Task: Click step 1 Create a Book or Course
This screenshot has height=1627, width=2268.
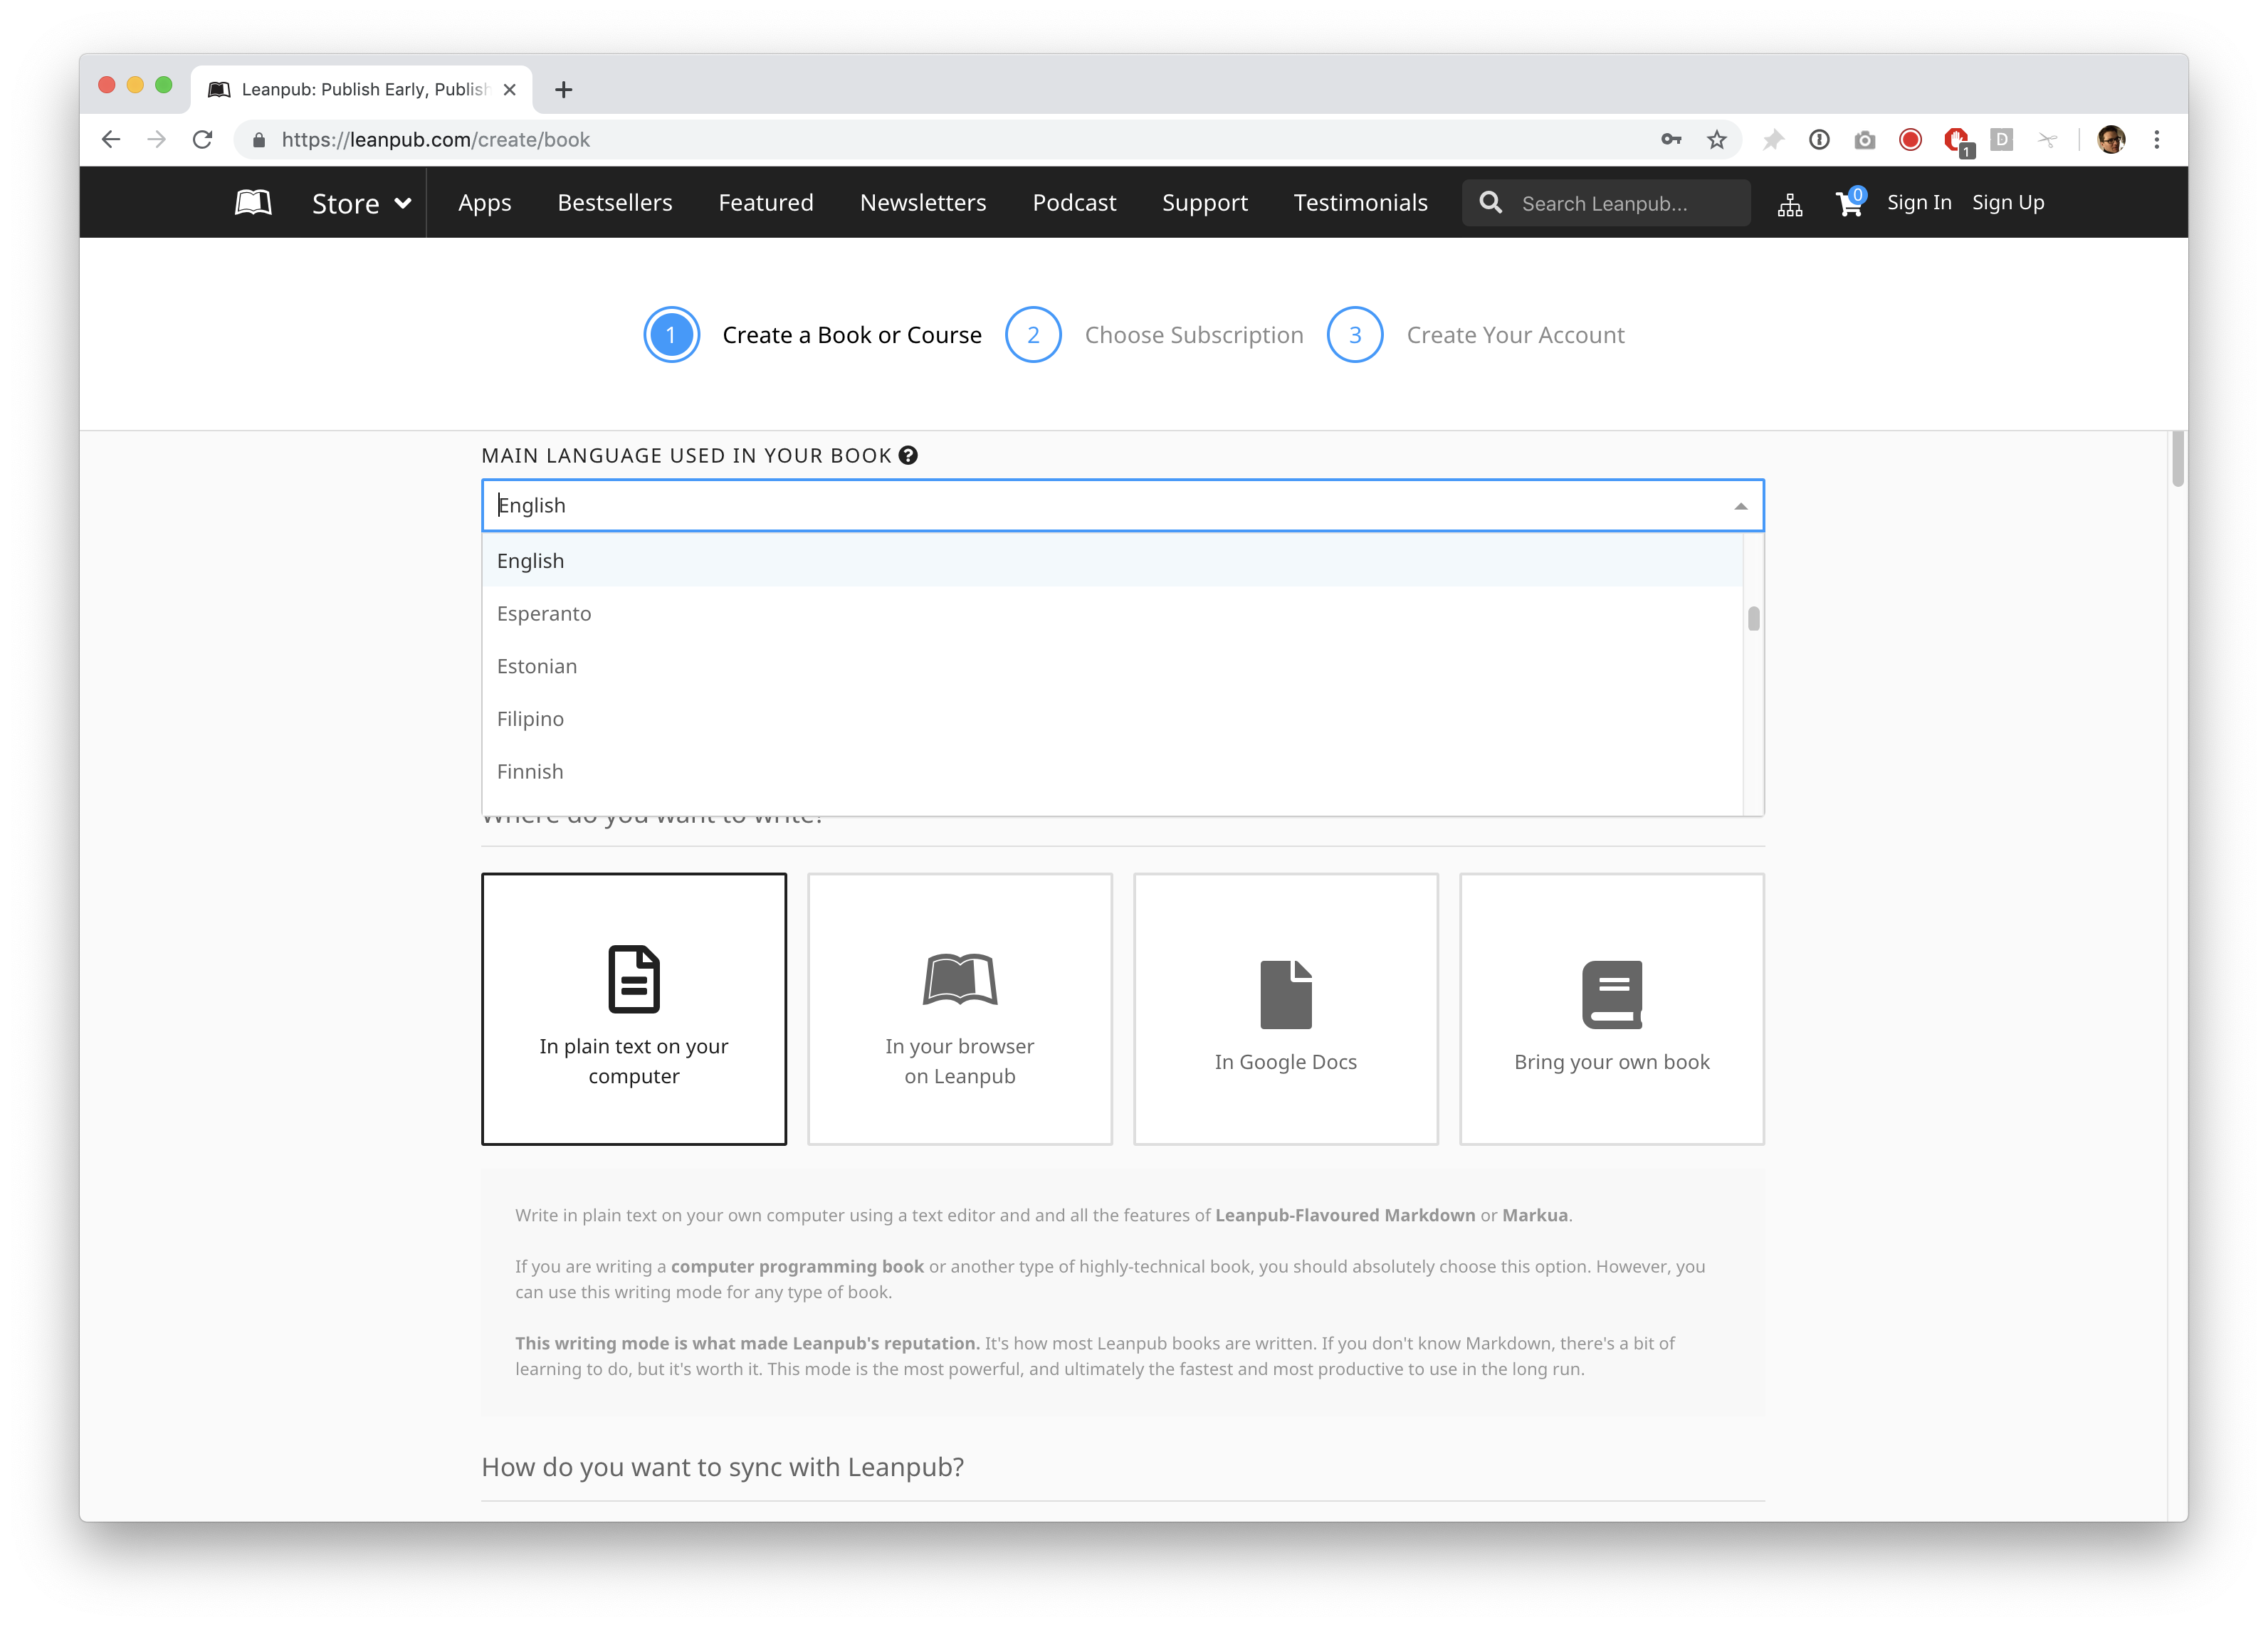Action: [x=813, y=335]
